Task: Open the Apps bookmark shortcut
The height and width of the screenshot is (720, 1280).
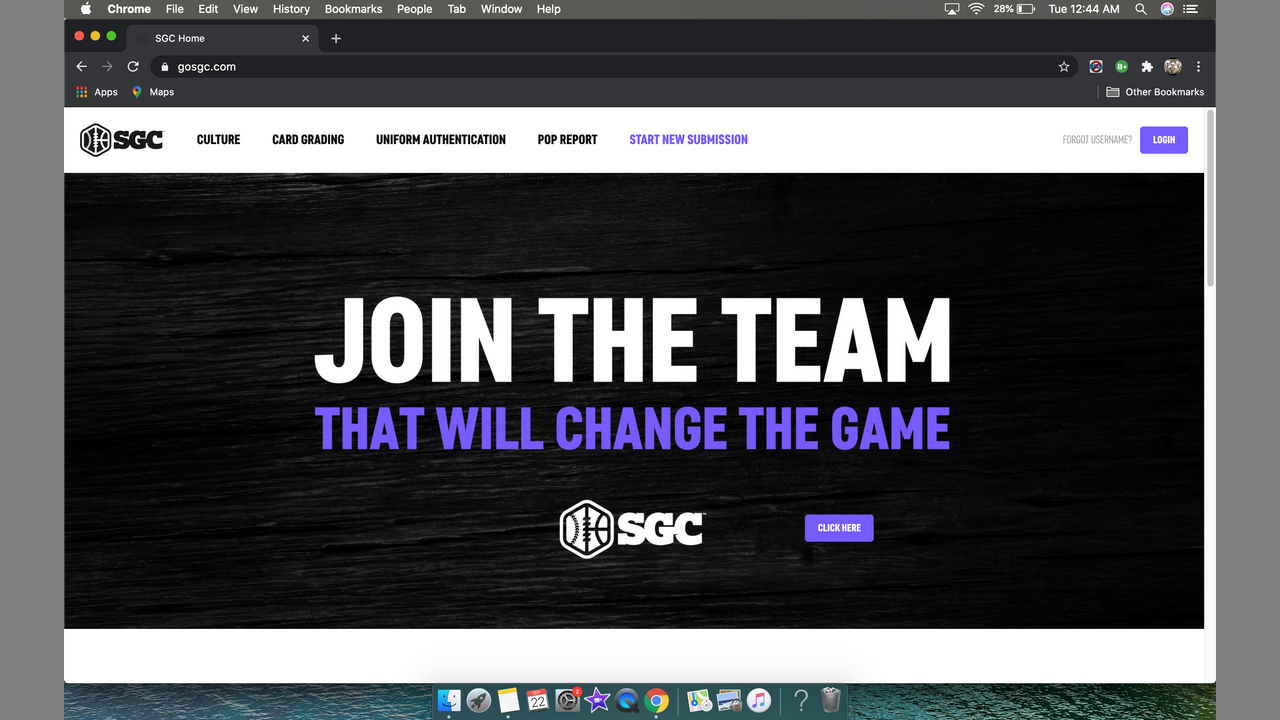Action: (97, 92)
